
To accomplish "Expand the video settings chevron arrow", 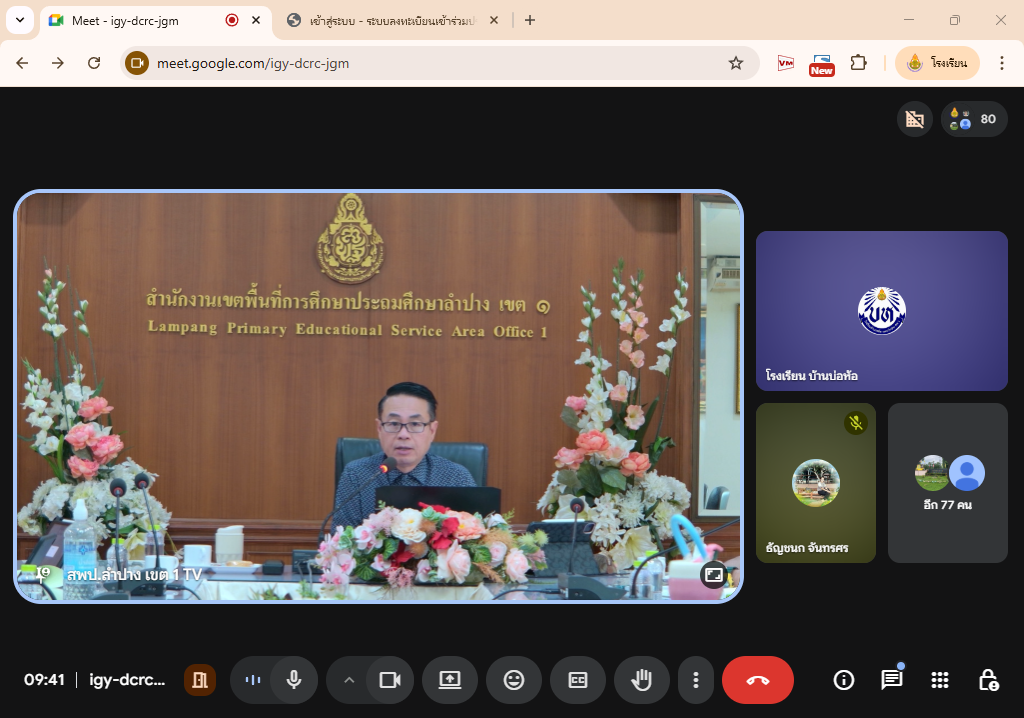I will click(349, 680).
